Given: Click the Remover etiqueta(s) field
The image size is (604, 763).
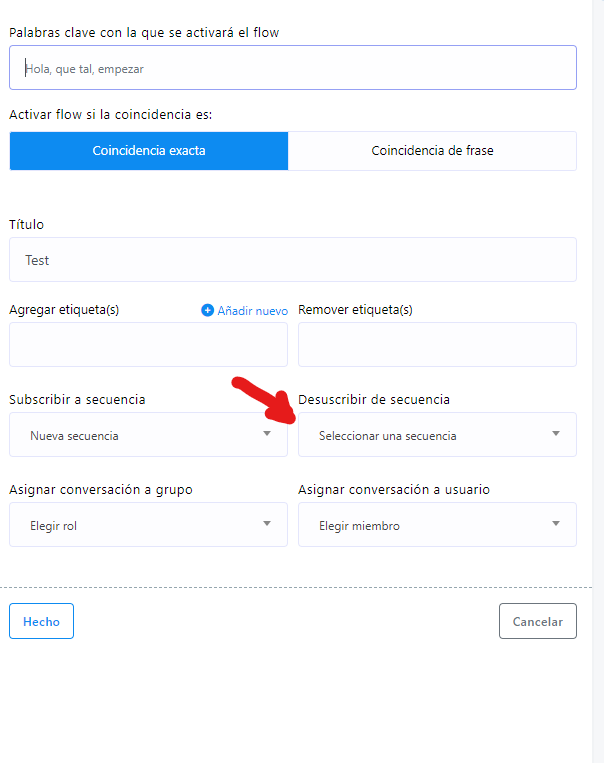Looking at the screenshot, I should 437,345.
